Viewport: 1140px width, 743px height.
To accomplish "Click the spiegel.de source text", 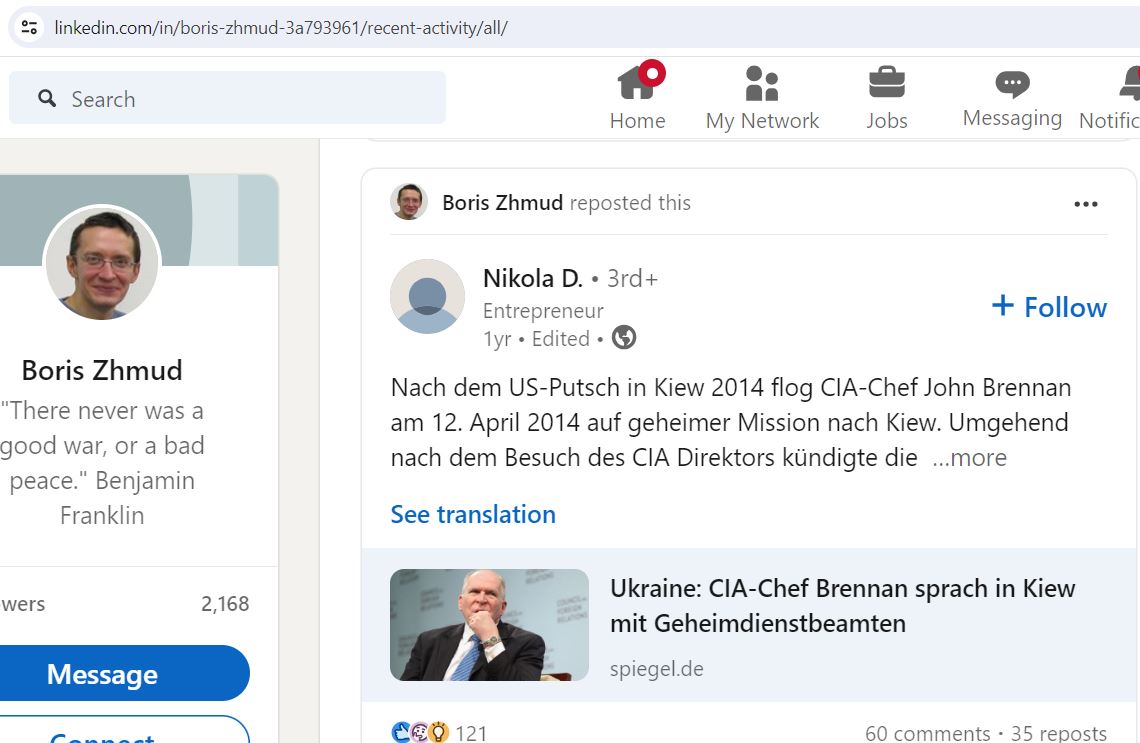I will pyautogui.click(x=657, y=669).
